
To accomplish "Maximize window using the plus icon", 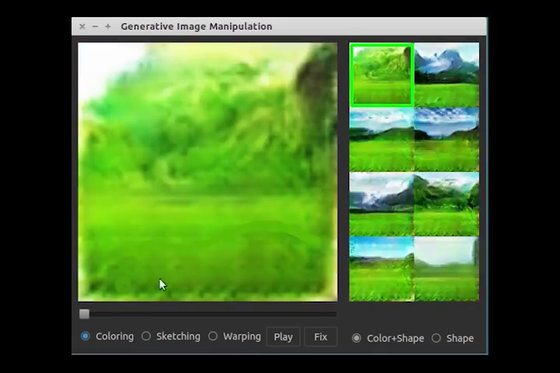I will pos(108,26).
